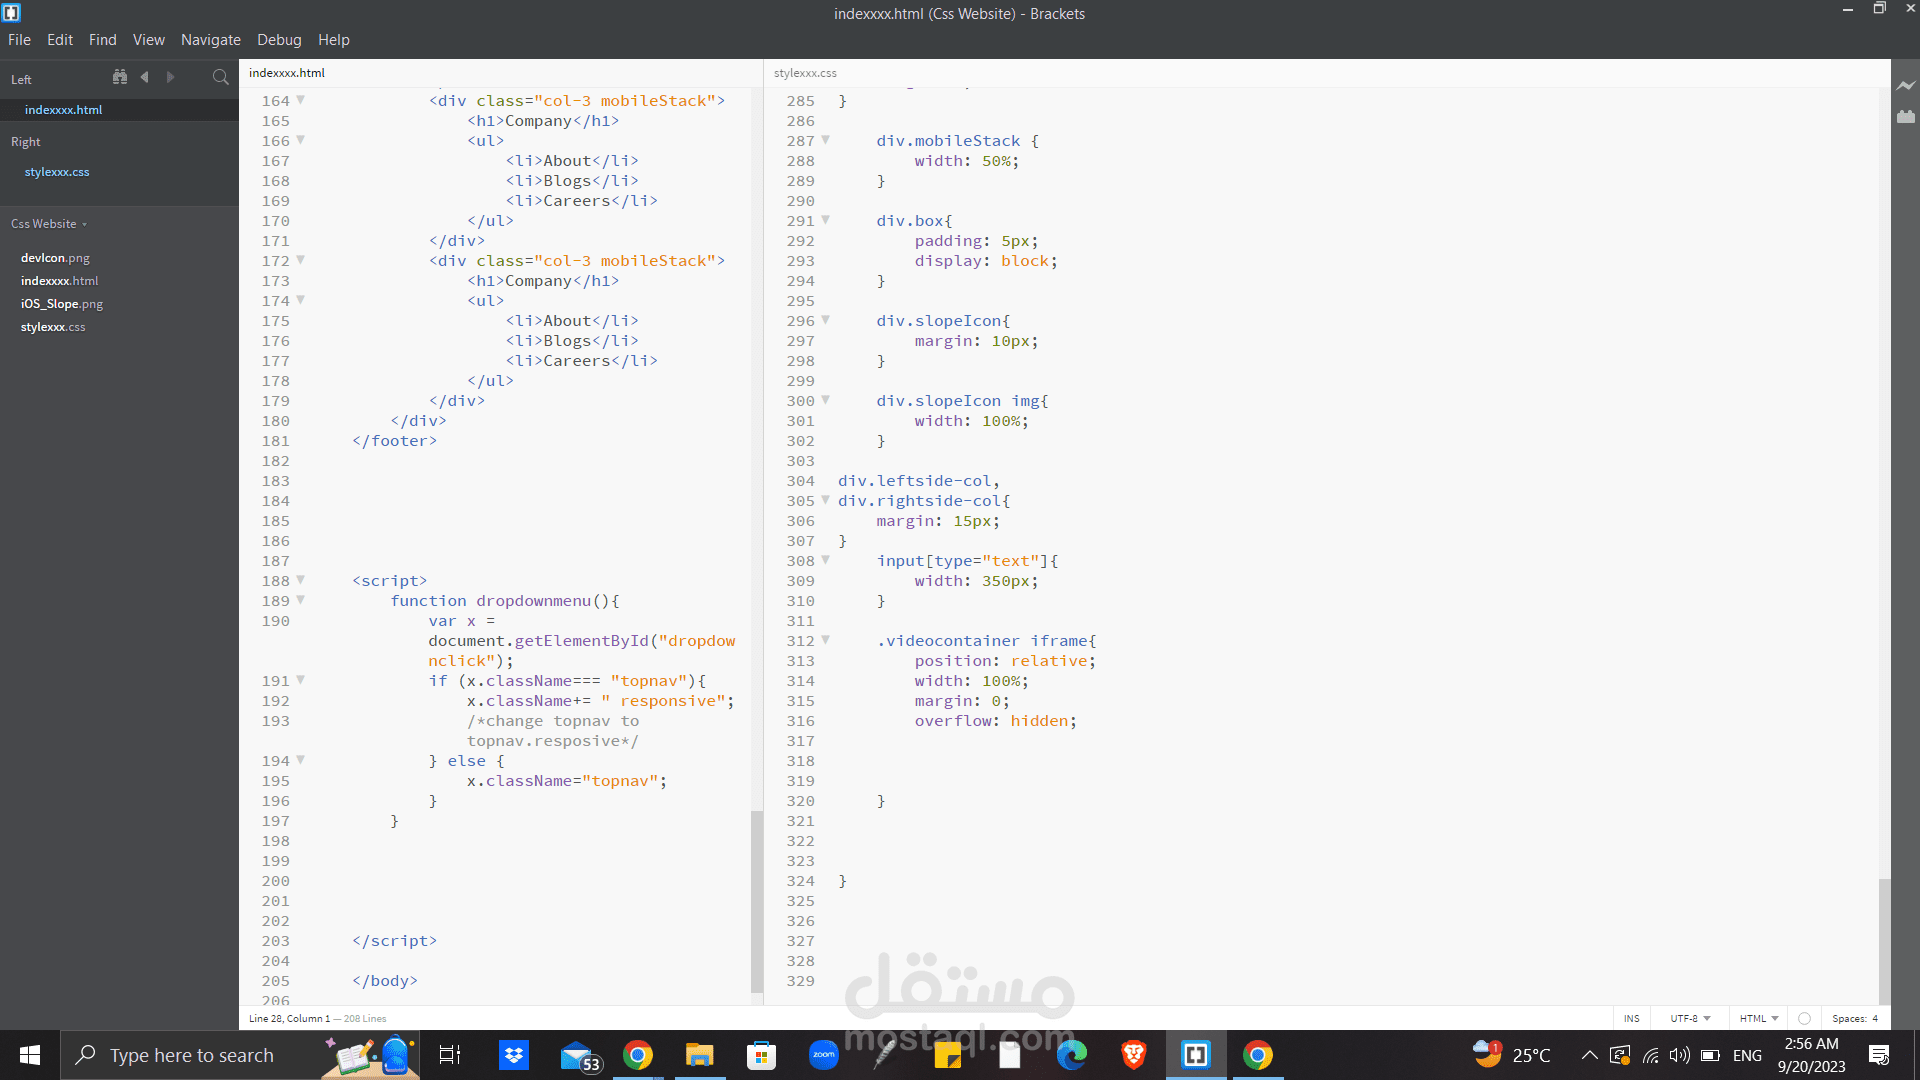The height and width of the screenshot is (1080, 1920).
Task: Open the UTF-8 encoding dropdown
Action: [1690, 1018]
